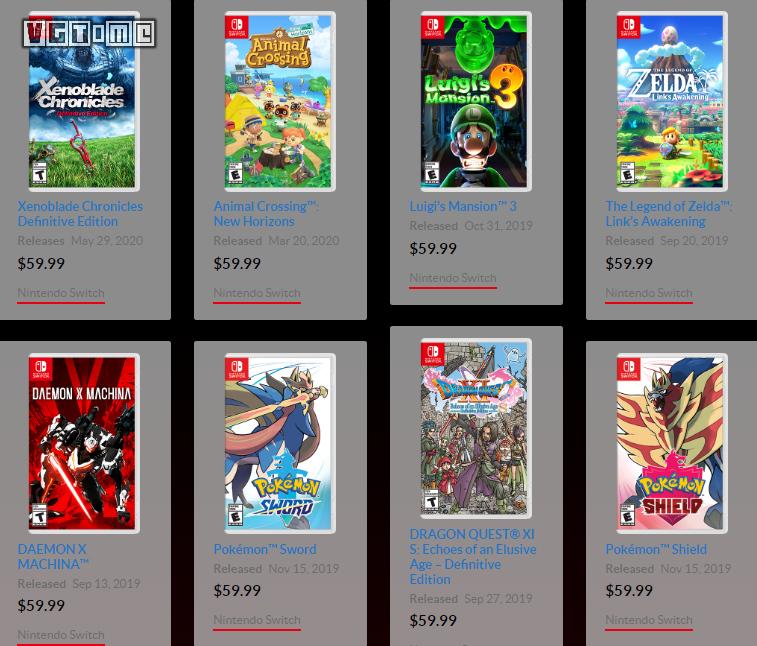Visit The Legend of Zelda: Link's Awakening link
Viewport: 757px width, 646px height.
pyautogui.click(x=669, y=213)
